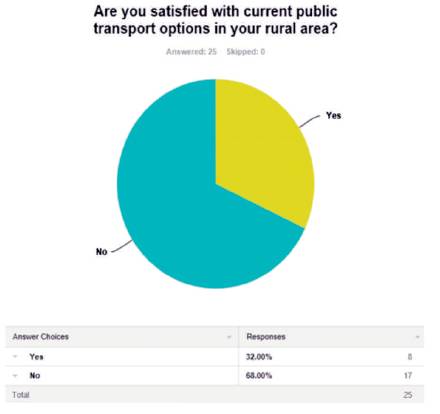Click the Answer Choices column header
The width and height of the screenshot is (440, 414).
[x=41, y=337]
